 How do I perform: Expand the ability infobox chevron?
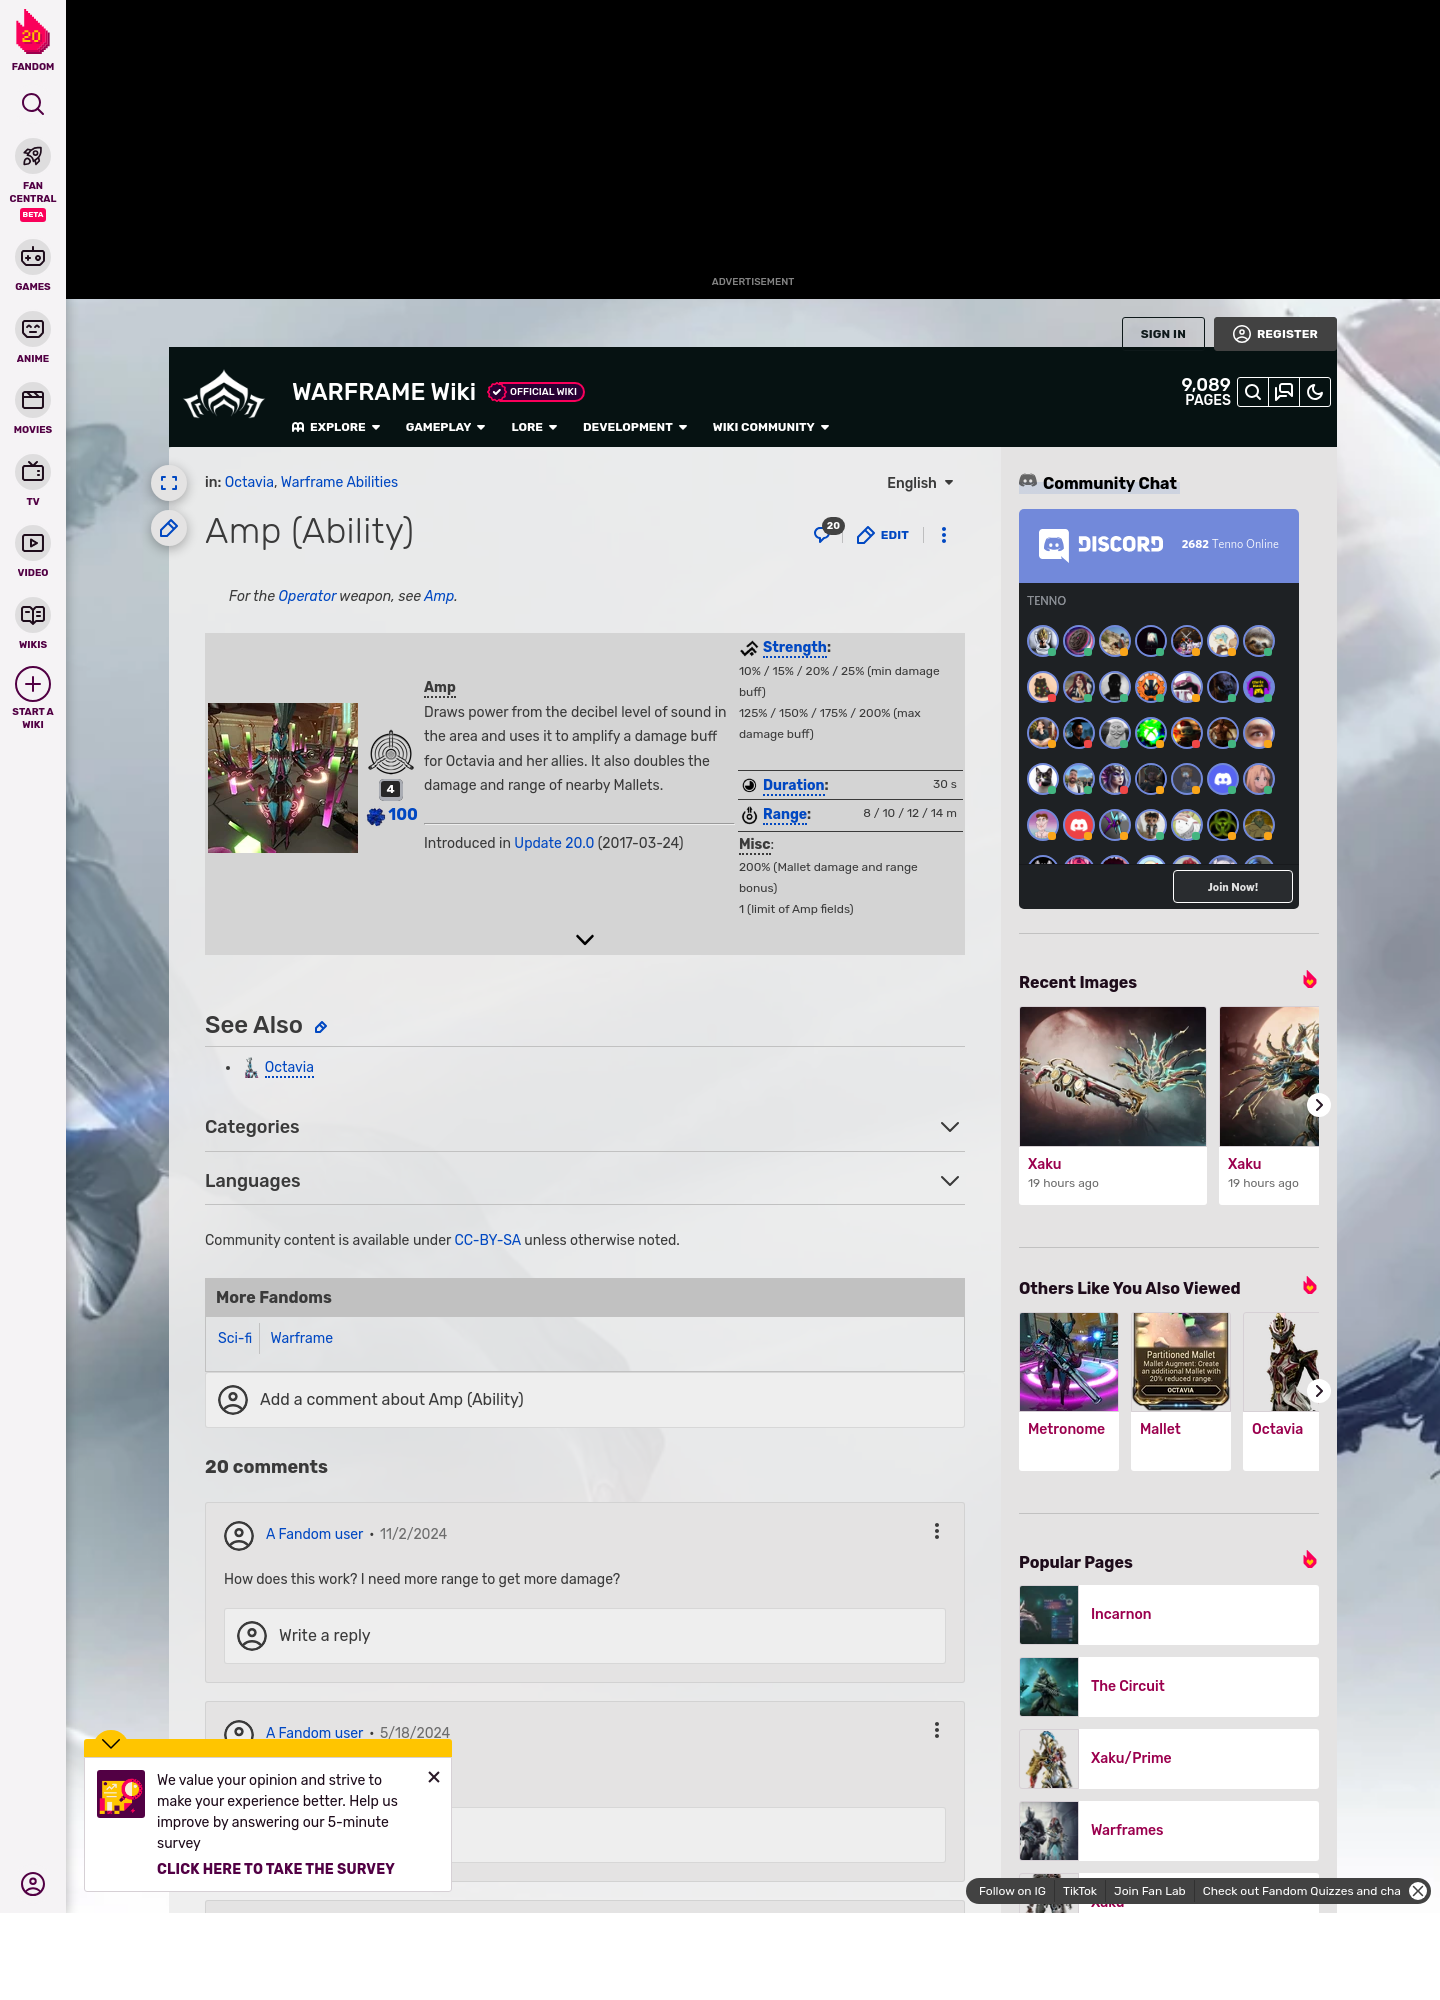[x=585, y=939]
